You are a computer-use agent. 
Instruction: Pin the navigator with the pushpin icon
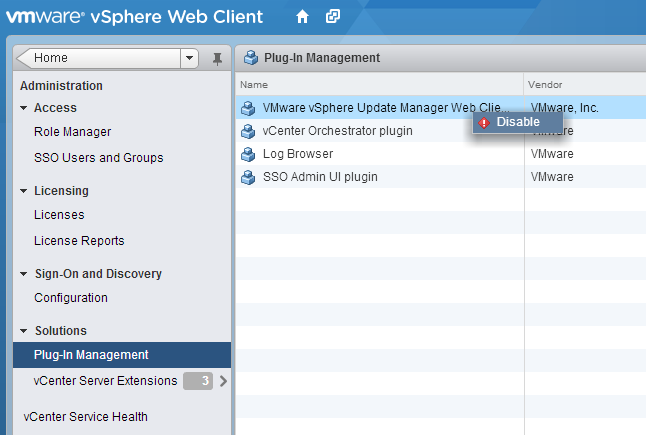click(x=217, y=59)
